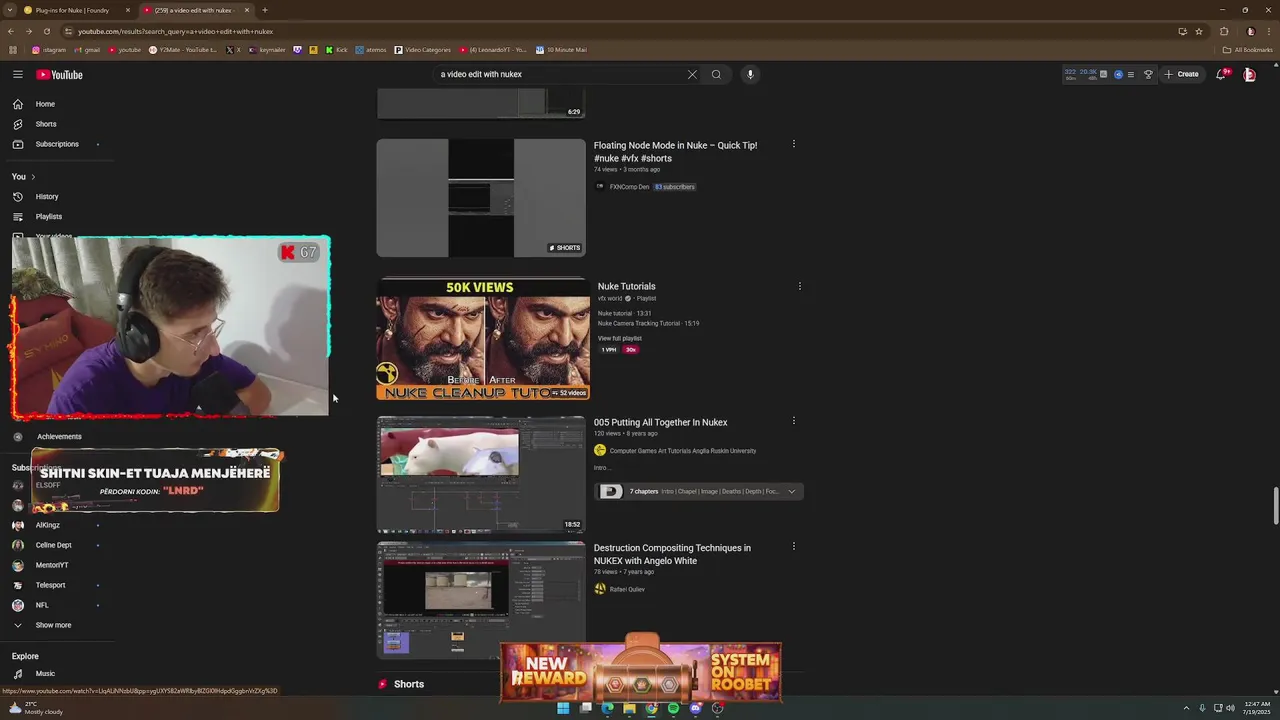Open the YouTube guide hamburger menu

click(17, 74)
